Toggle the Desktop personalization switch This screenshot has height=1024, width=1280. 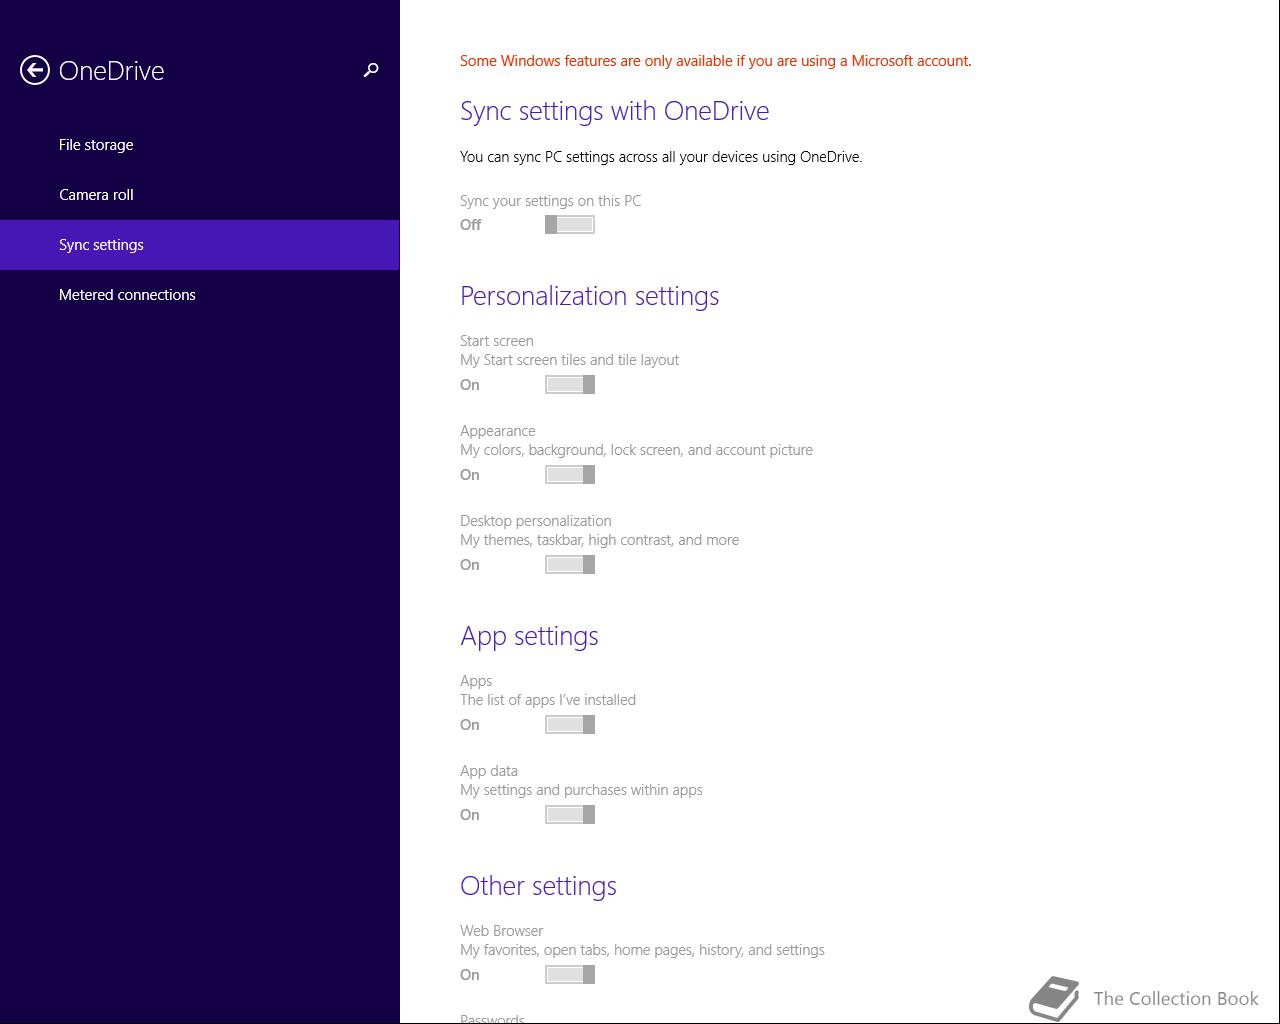[x=570, y=565]
